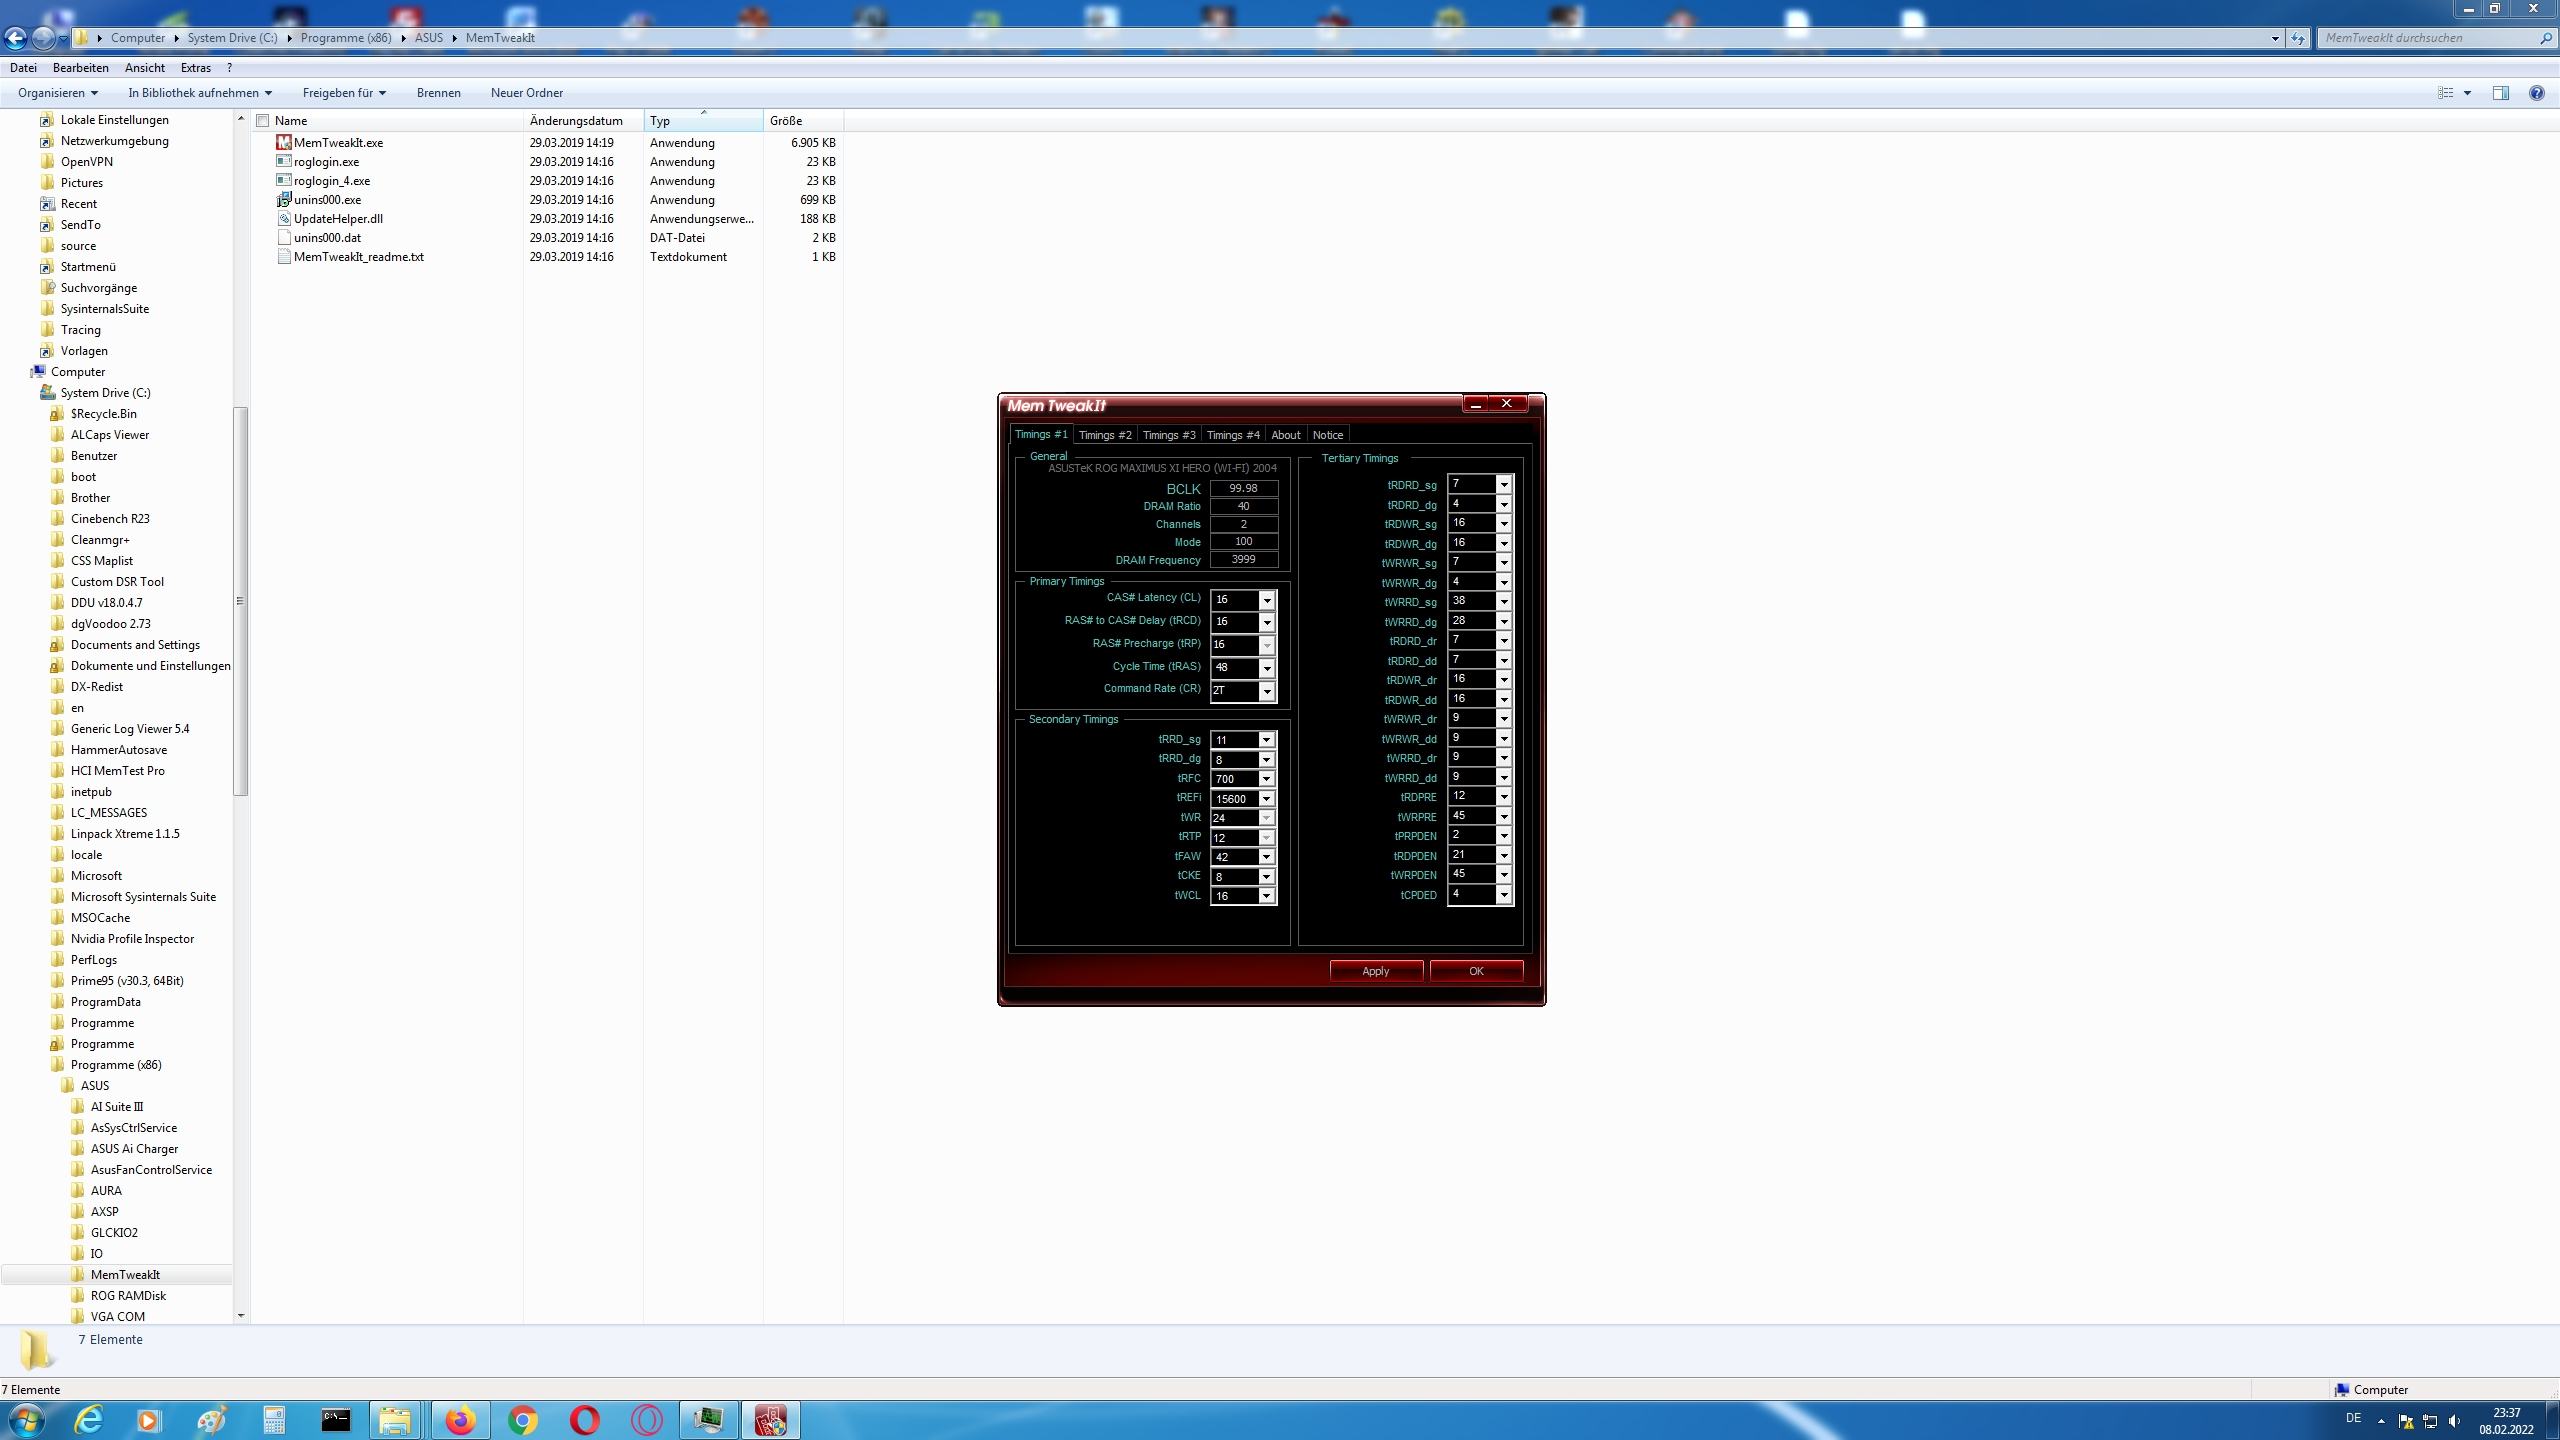
Task: Open Windows Media Player from taskbar
Action: point(149,1420)
